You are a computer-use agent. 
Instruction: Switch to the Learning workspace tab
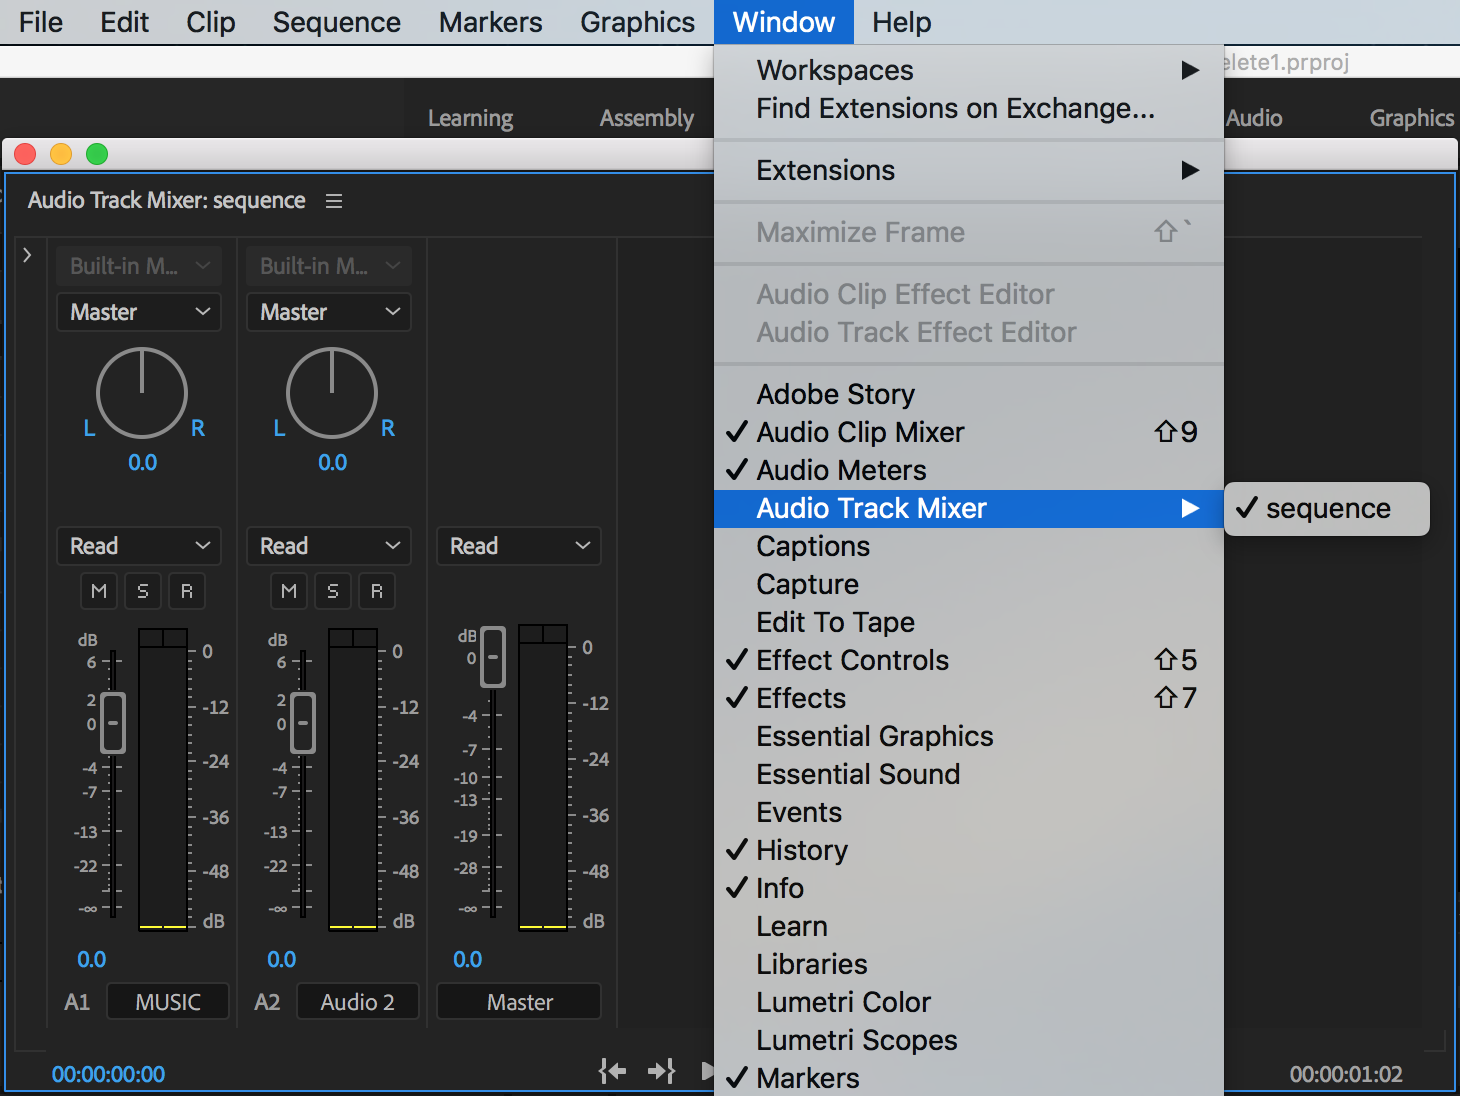pos(470,118)
